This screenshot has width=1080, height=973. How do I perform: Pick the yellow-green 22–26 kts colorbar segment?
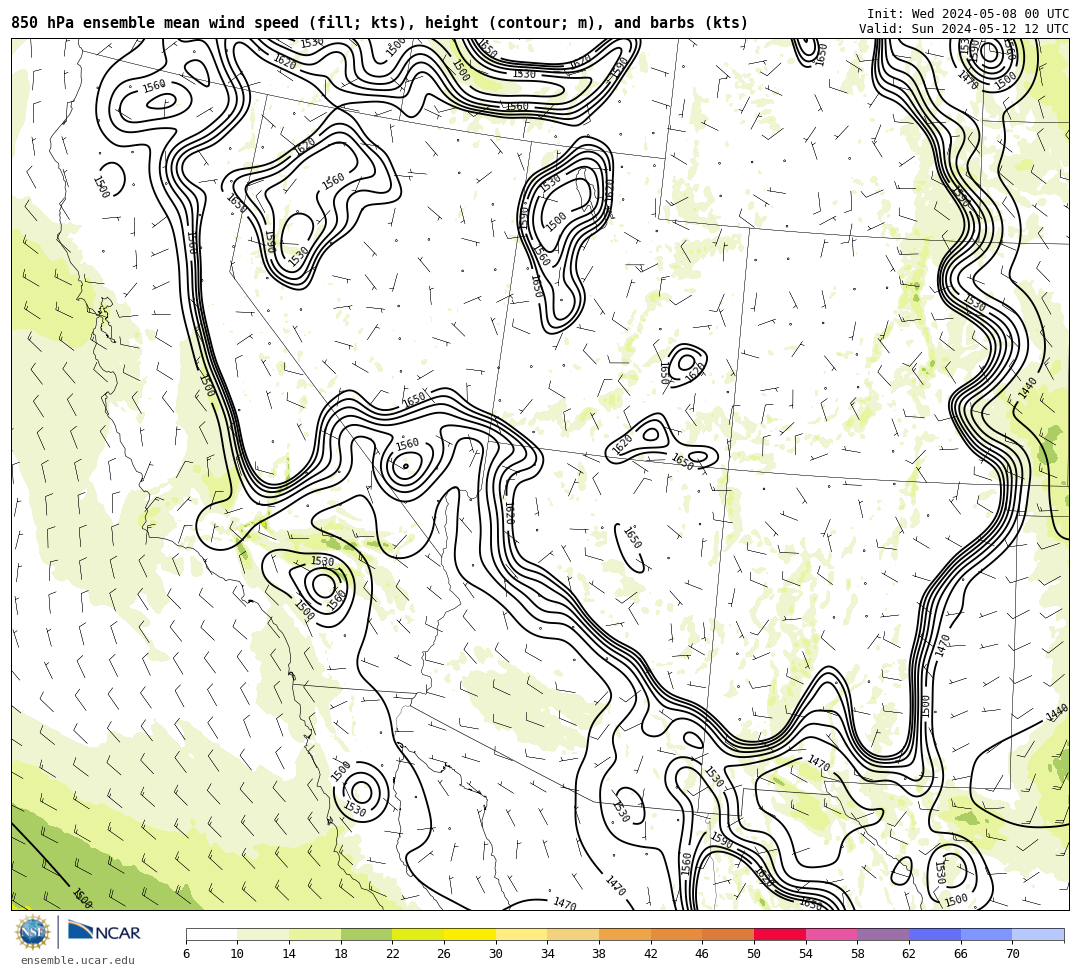[418, 934]
